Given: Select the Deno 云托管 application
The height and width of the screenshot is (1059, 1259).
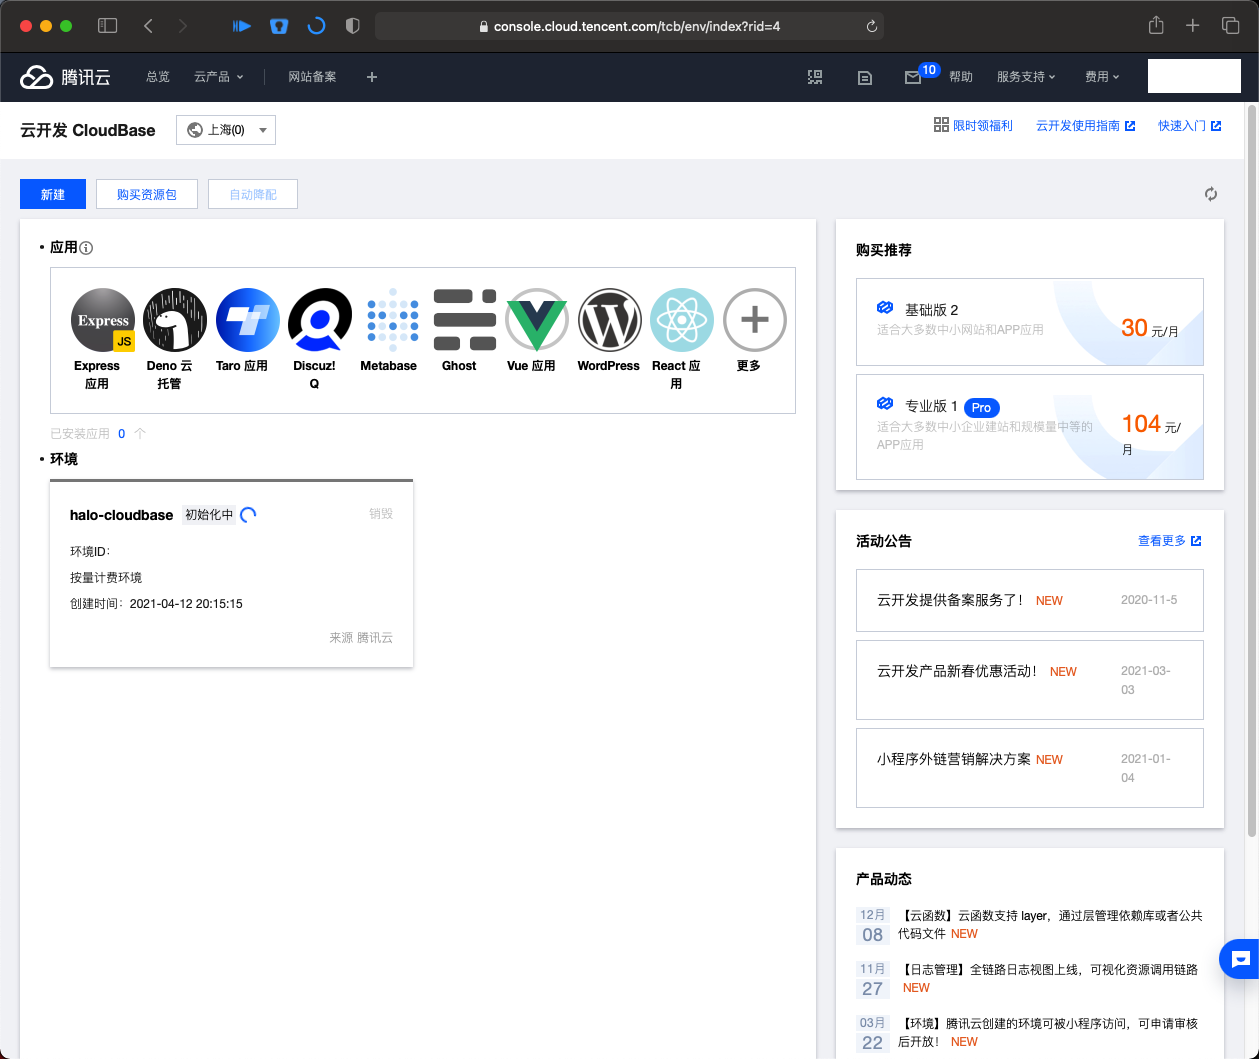Looking at the screenshot, I should [x=174, y=320].
